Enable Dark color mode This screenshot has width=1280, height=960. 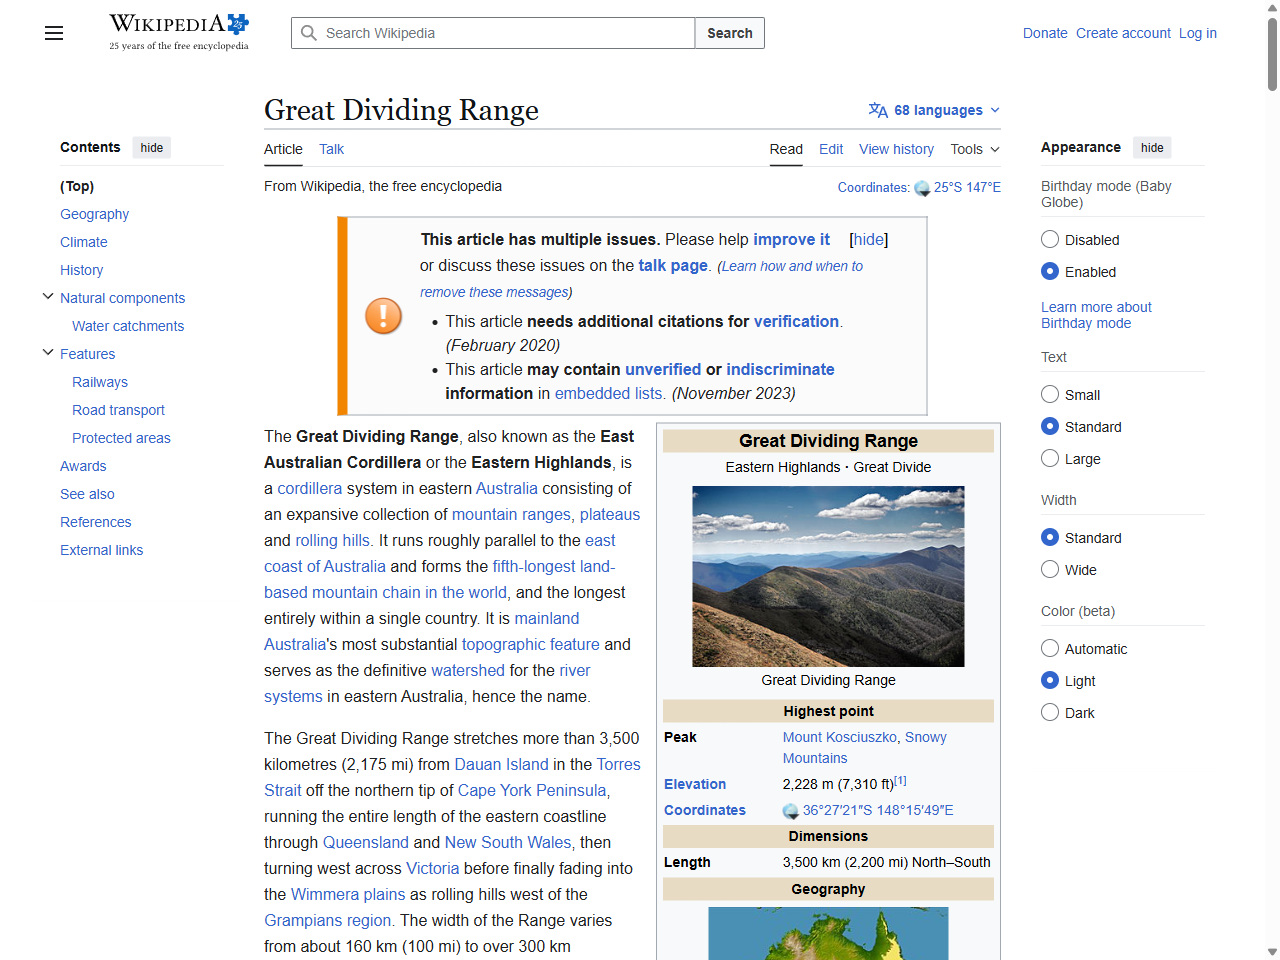coord(1050,712)
